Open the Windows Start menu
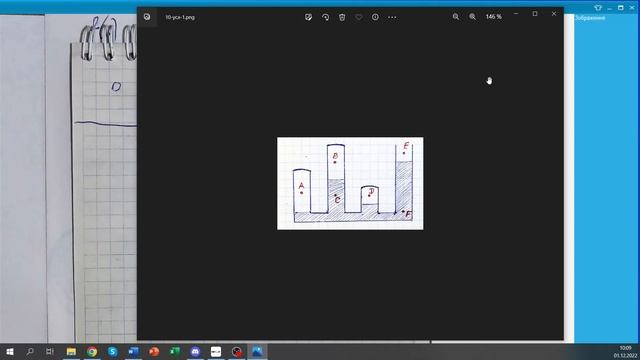640x360 pixels. pos(9,351)
